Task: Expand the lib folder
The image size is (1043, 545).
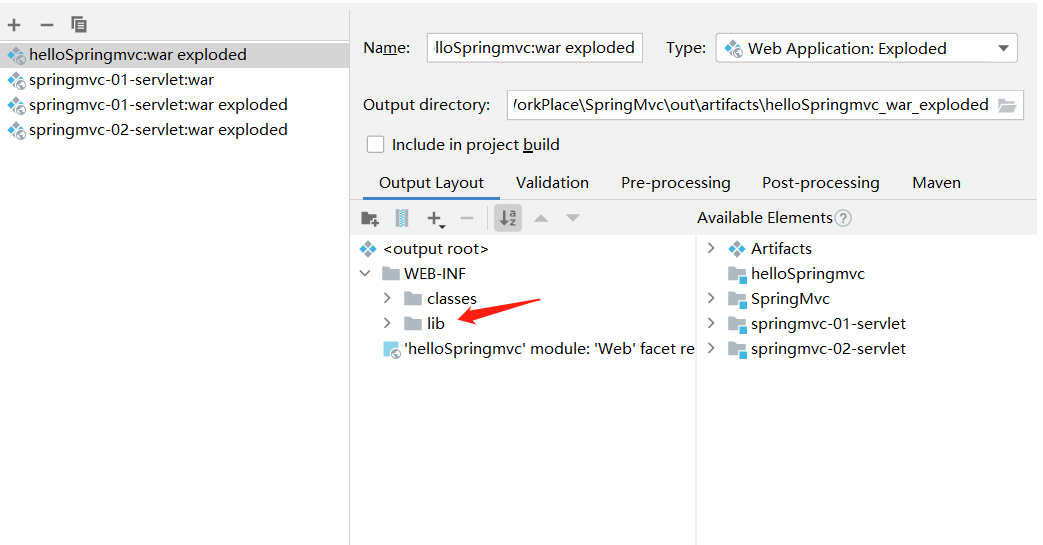Action: click(x=387, y=323)
